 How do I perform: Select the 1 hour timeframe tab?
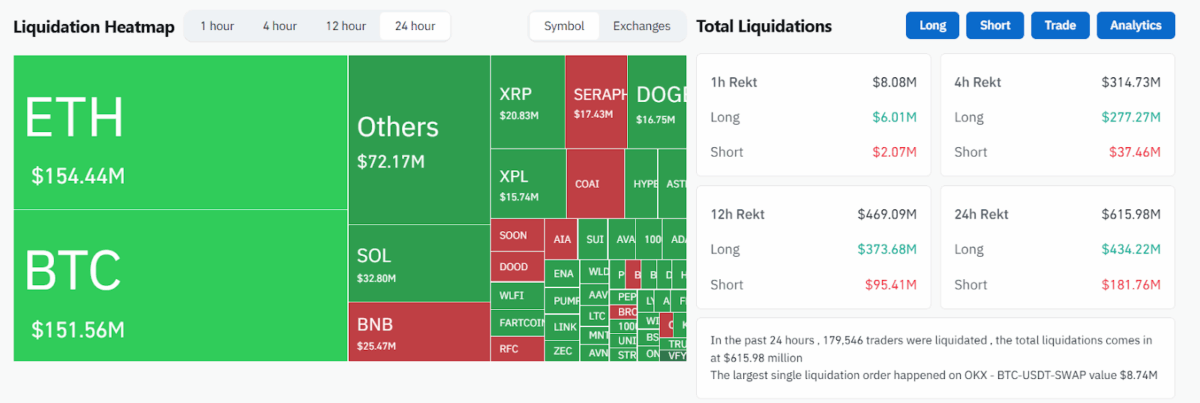click(217, 26)
